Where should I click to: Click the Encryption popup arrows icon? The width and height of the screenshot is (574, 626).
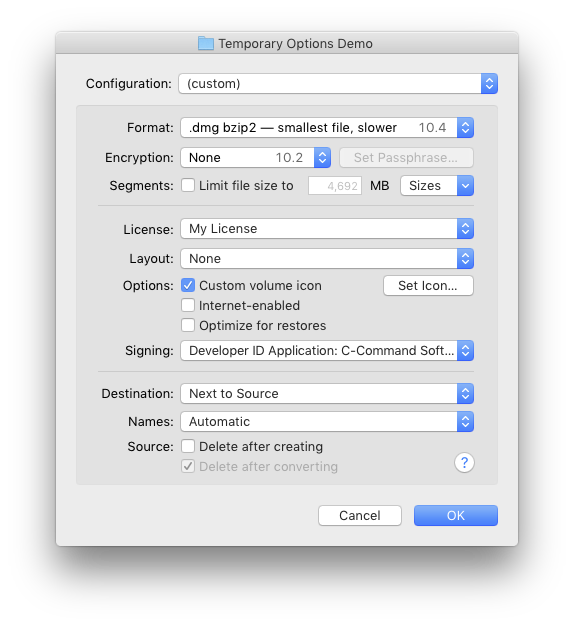click(323, 158)
